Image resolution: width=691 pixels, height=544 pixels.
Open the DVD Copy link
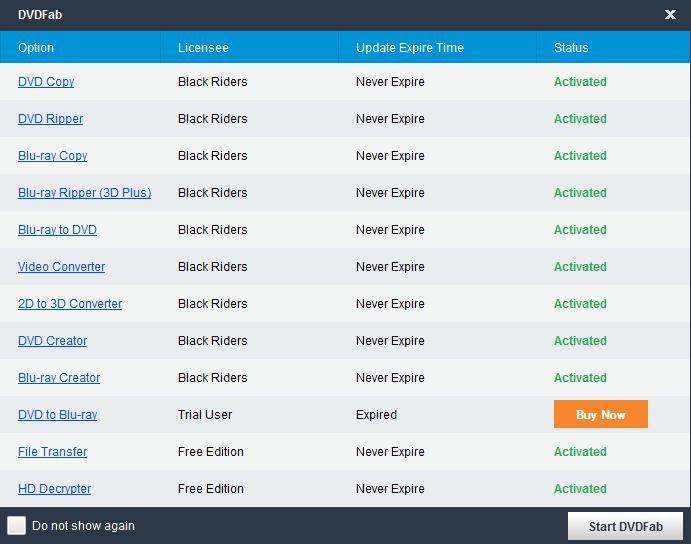click(46, 82)
